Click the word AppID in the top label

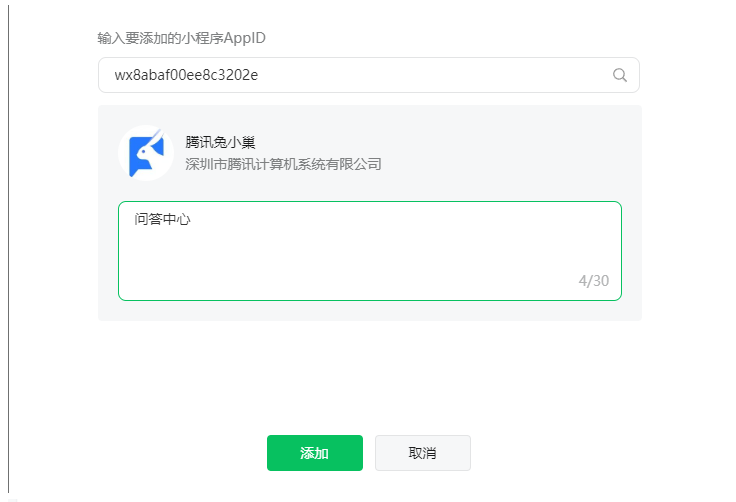point(245,38)
